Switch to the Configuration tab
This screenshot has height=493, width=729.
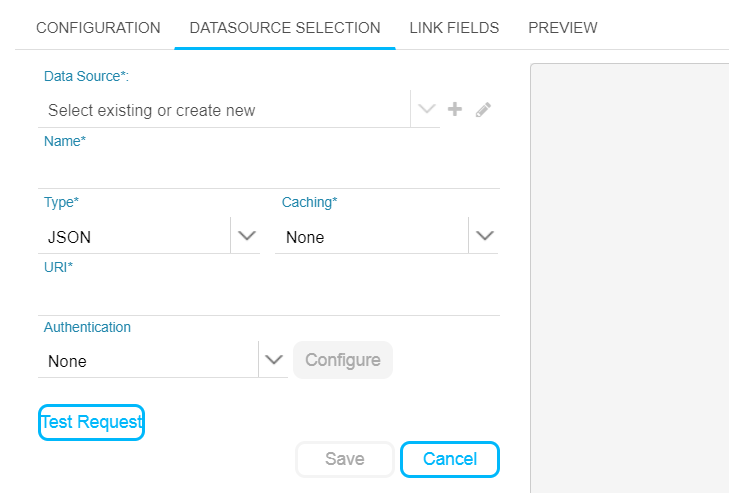pyautogui.click(x=98, y=28)
